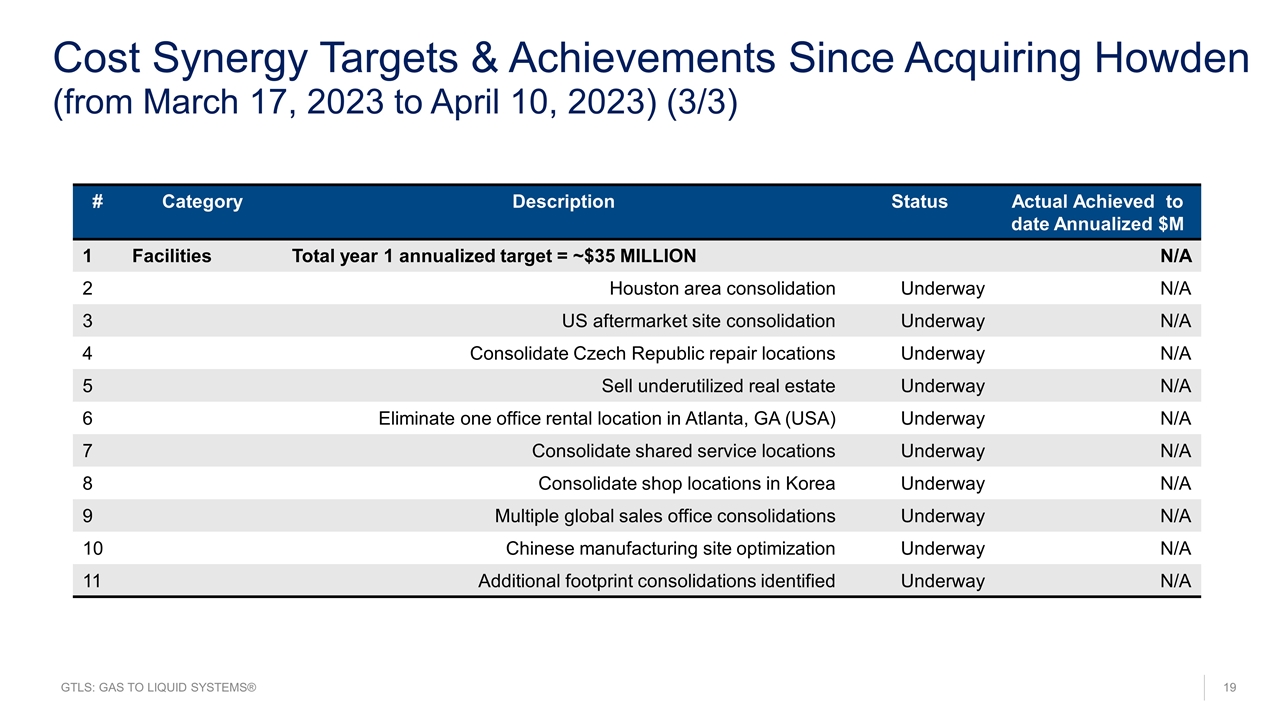Click 'Consolidate Czech Republic repair locations' text

coord(653,354)
